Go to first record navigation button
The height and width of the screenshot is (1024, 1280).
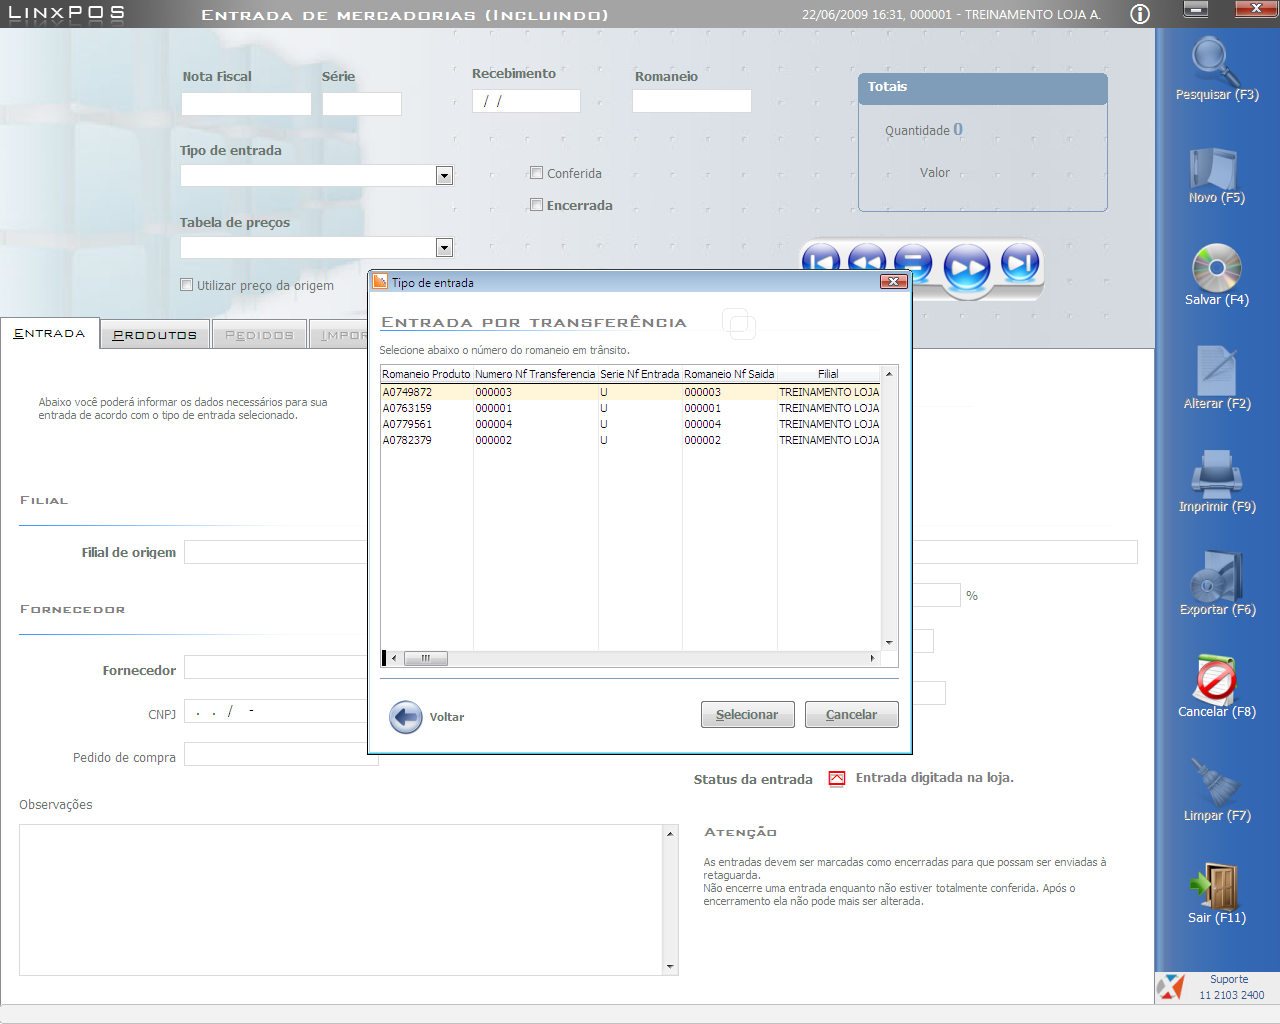[x=821, y=263]
